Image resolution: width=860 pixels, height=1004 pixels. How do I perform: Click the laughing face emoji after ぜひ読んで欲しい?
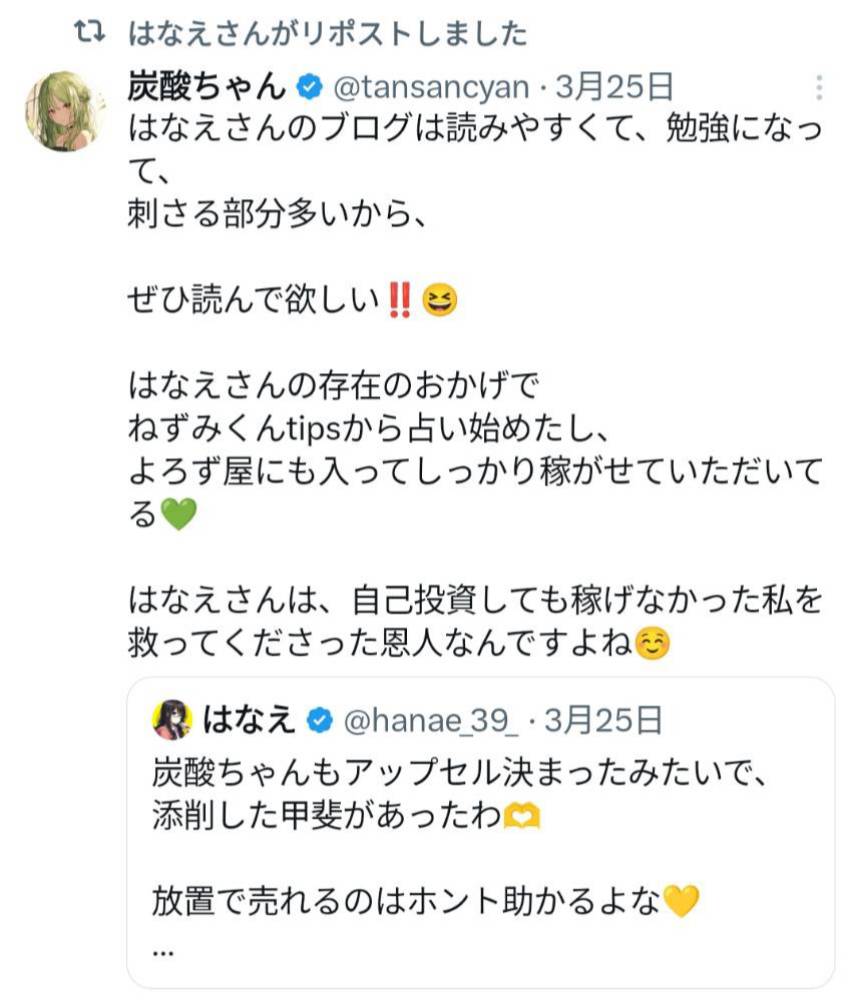tap(440, 300)
